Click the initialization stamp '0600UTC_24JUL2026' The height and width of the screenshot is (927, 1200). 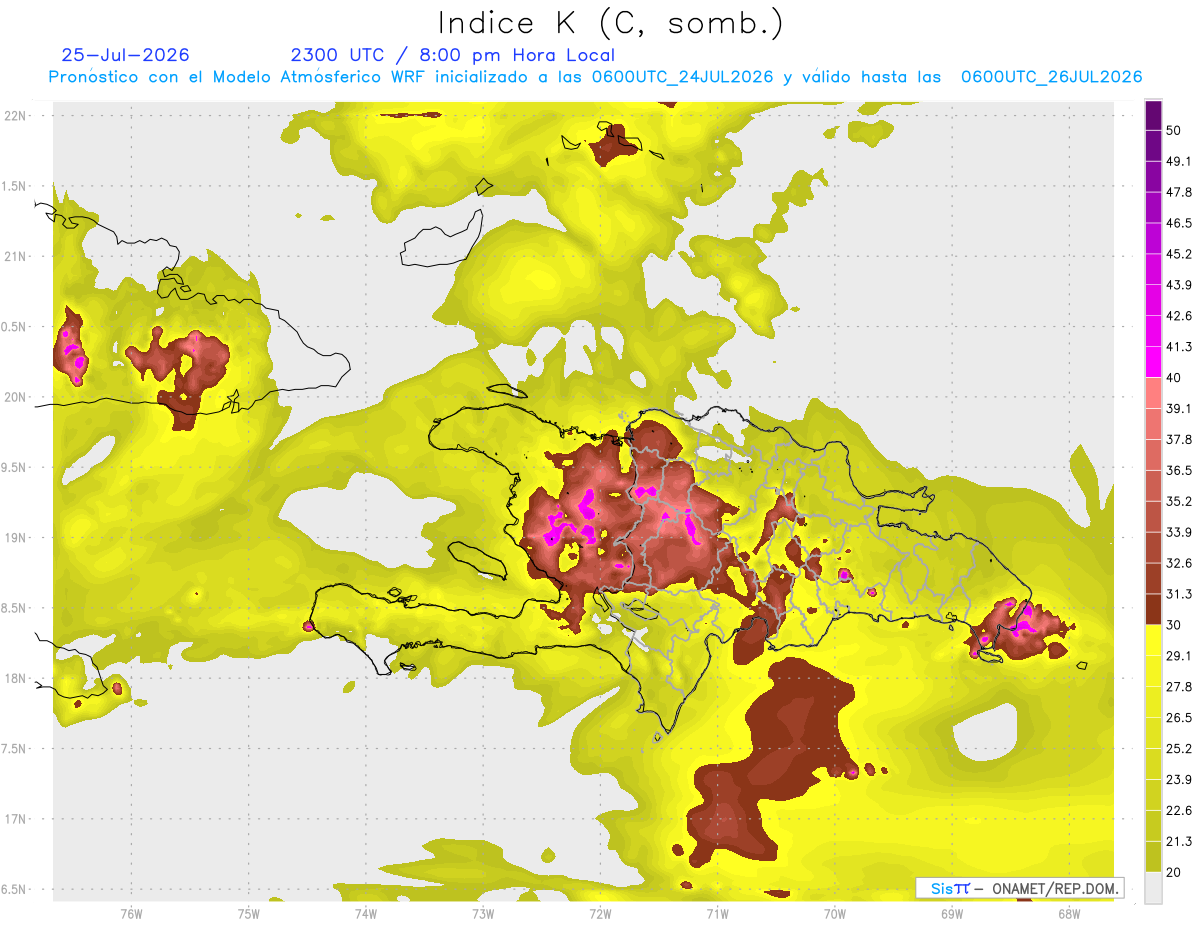tap(682, 77)
